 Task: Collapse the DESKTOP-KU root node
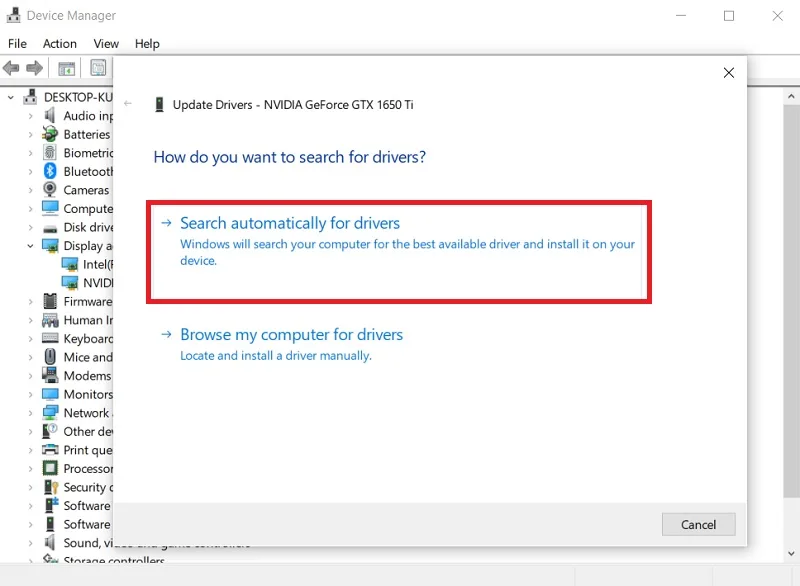(11, 97)
